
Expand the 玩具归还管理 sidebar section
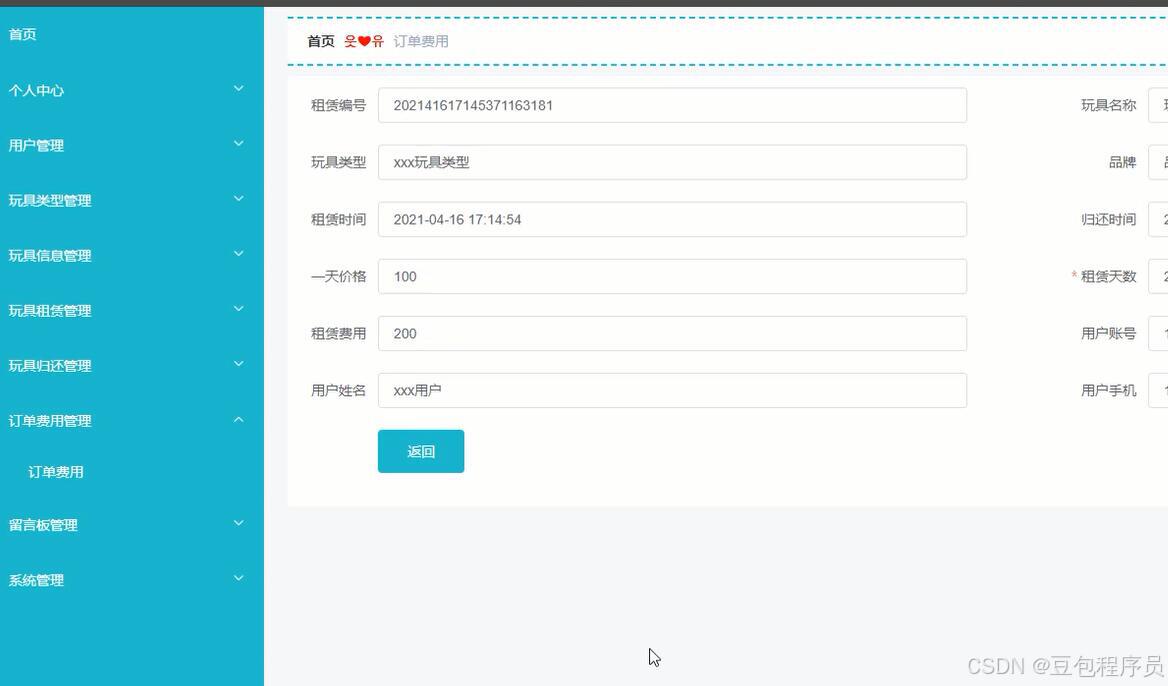pos(130,365)
